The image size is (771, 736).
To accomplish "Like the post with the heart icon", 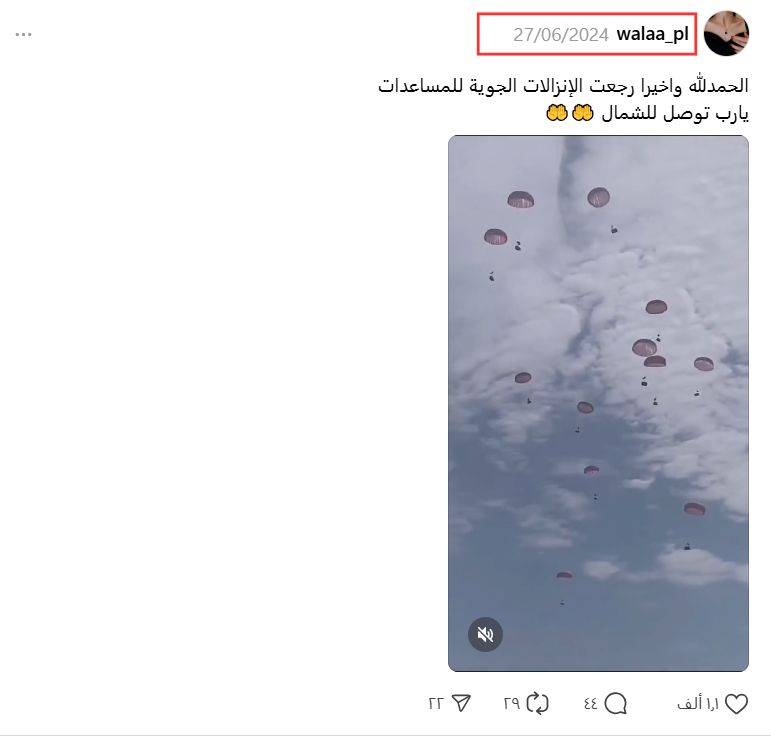I will coord(736,704).
